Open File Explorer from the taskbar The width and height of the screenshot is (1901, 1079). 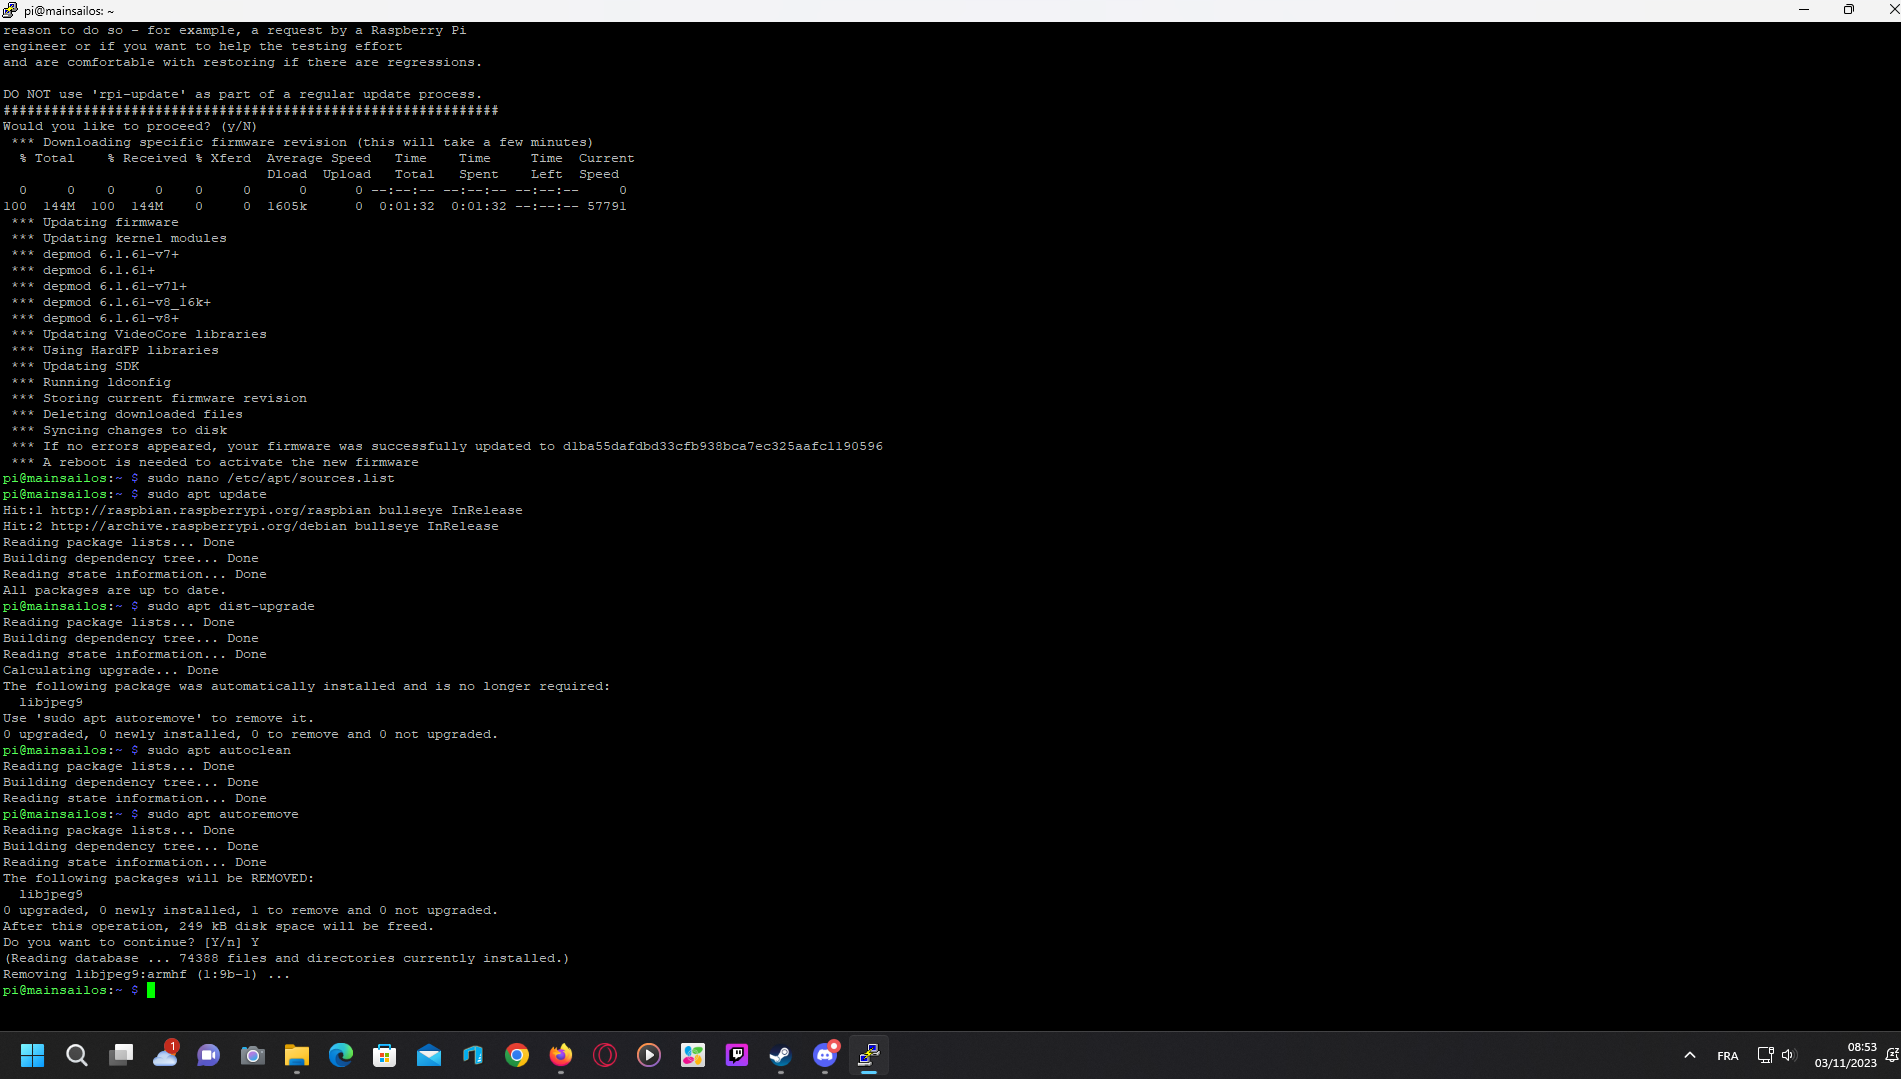297,1055
